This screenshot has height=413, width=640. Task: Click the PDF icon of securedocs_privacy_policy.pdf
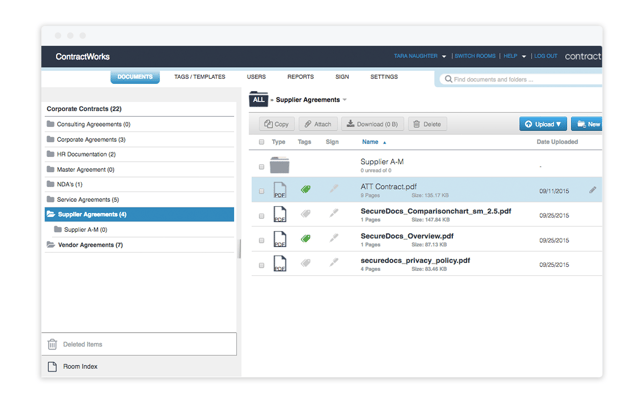coord(280,264)
